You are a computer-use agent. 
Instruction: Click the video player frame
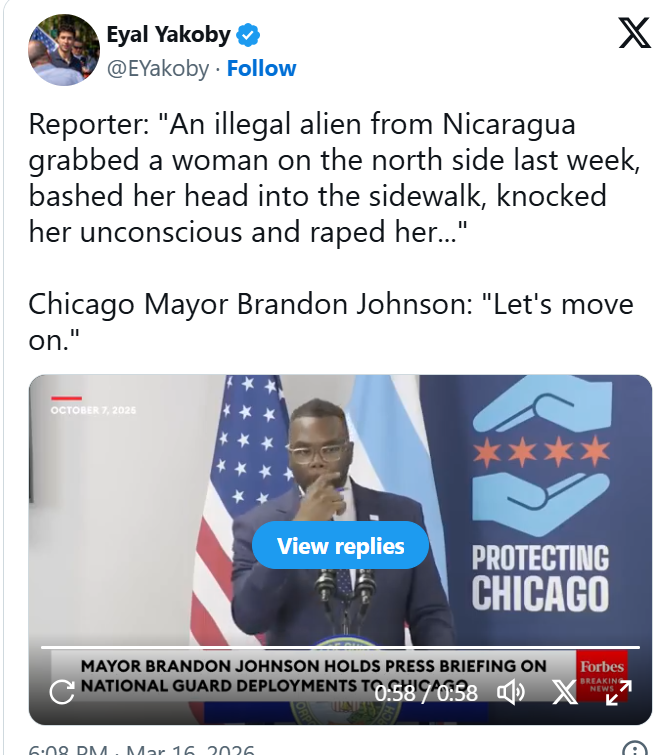[340, 549]
